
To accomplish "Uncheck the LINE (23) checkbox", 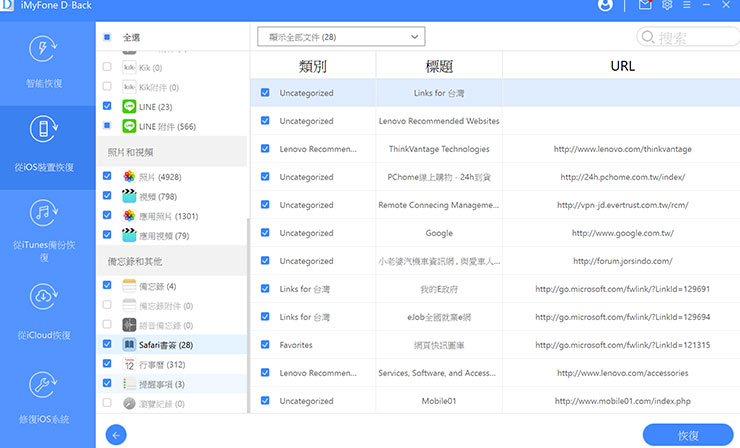I will [x=107, y=106].
